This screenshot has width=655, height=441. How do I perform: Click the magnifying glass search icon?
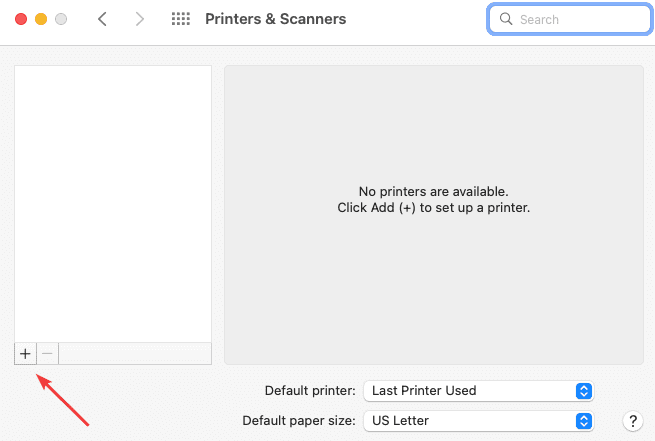(506, 19)
